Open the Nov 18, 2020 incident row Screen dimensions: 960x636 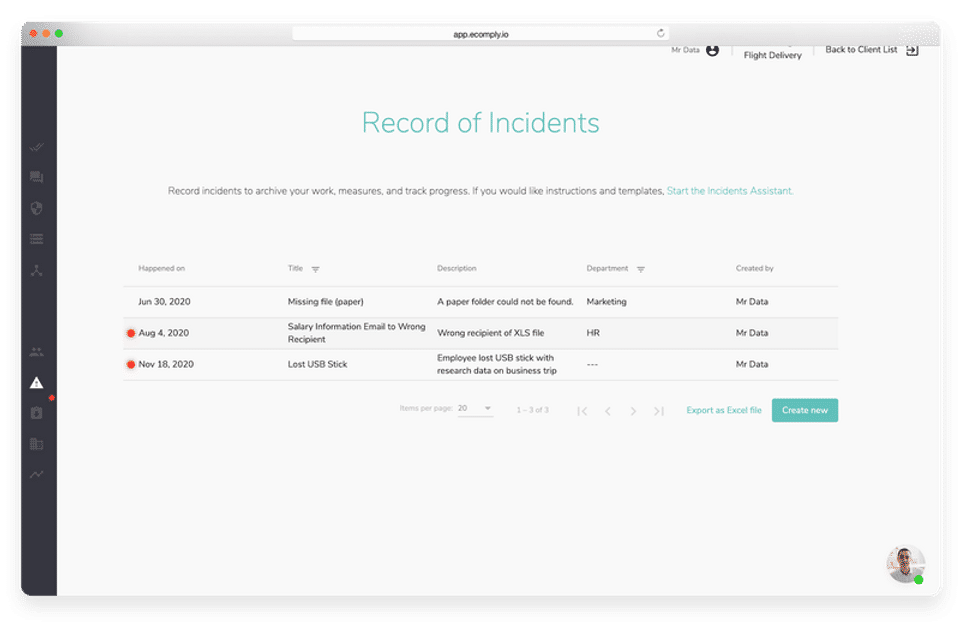click(x=481, y=364)
